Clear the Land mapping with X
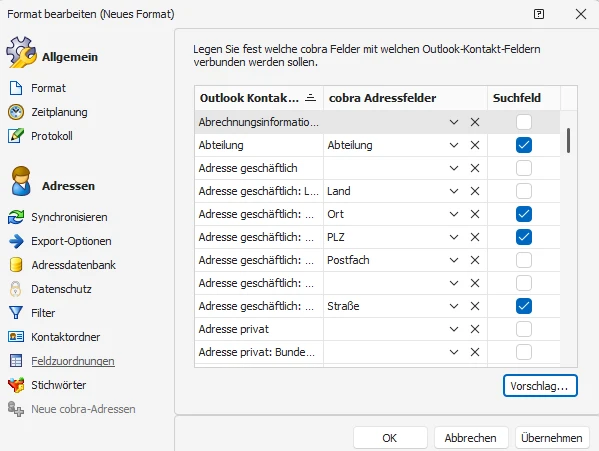 (x=475, y=191)
